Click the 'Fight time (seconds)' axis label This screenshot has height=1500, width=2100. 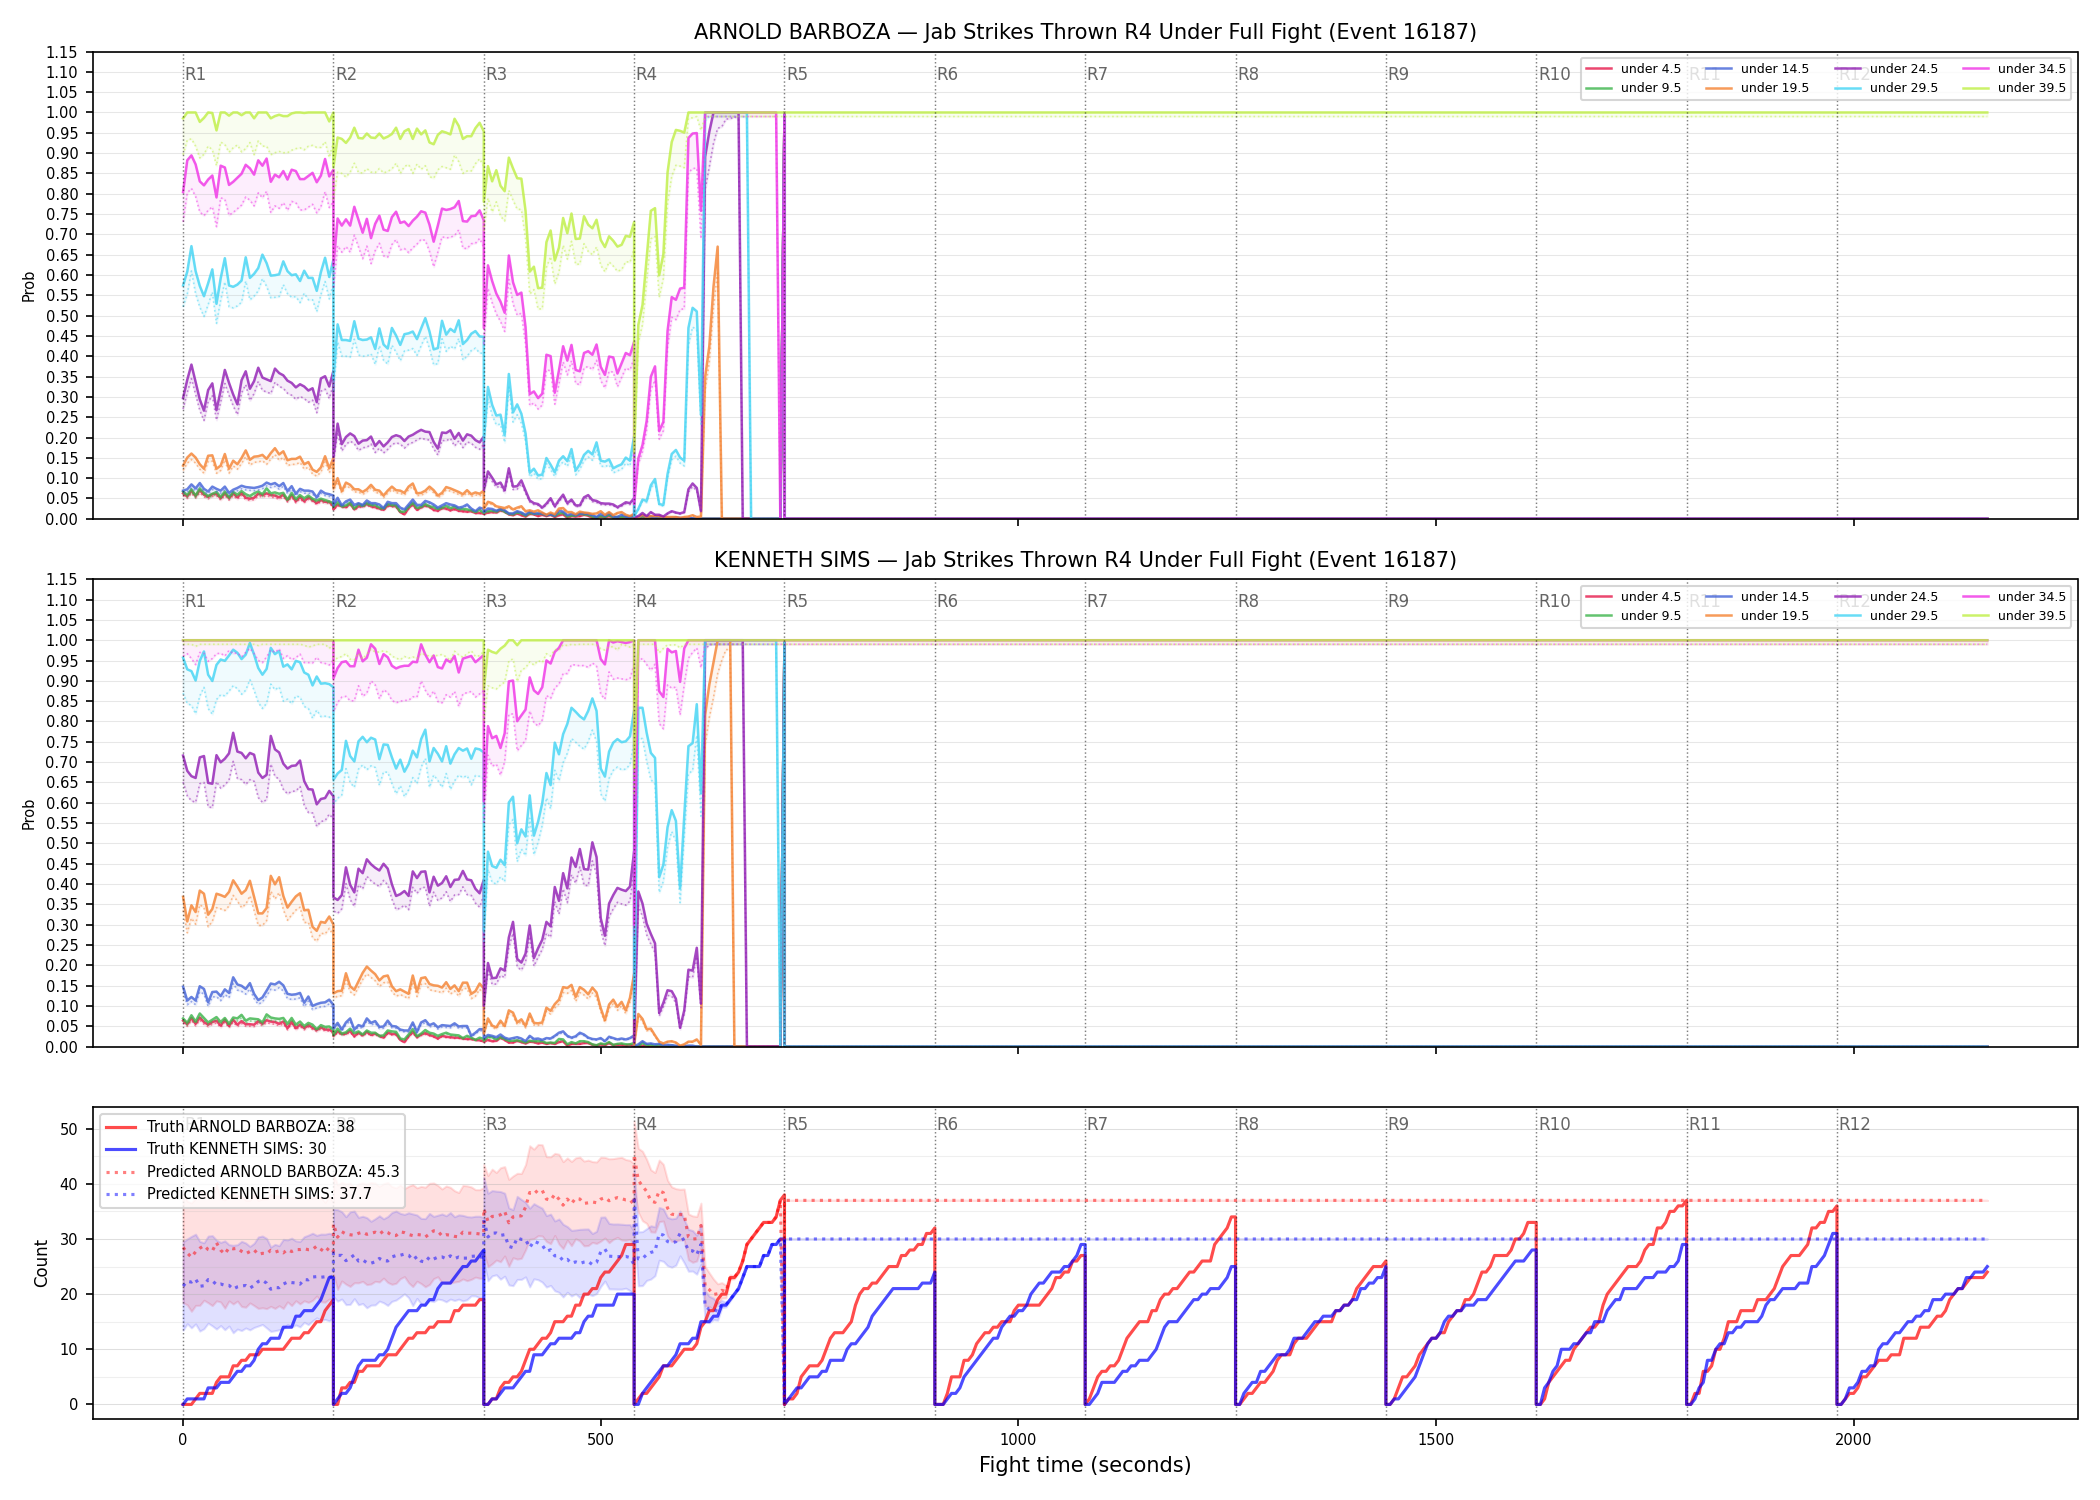(1085, 1465)
